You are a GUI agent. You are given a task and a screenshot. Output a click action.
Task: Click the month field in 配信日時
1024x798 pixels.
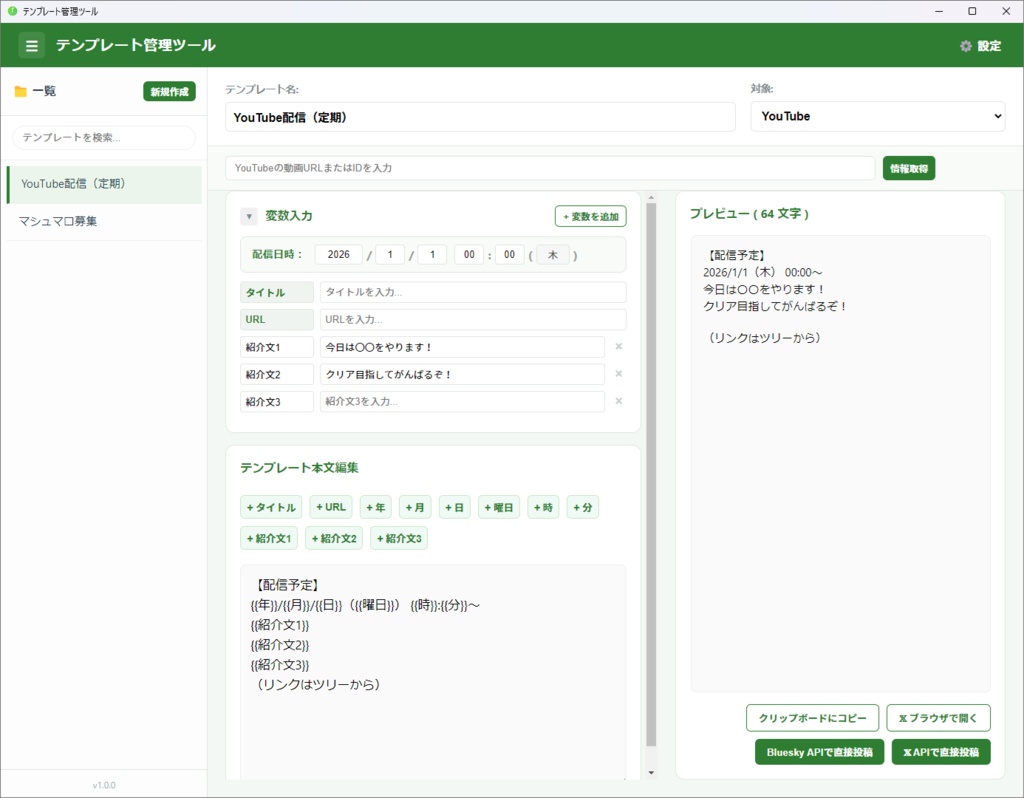tap(390, 255)
